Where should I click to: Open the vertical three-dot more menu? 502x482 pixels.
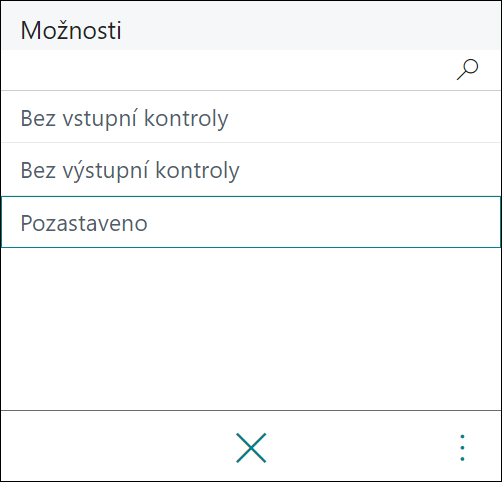[x=462, y=448]
